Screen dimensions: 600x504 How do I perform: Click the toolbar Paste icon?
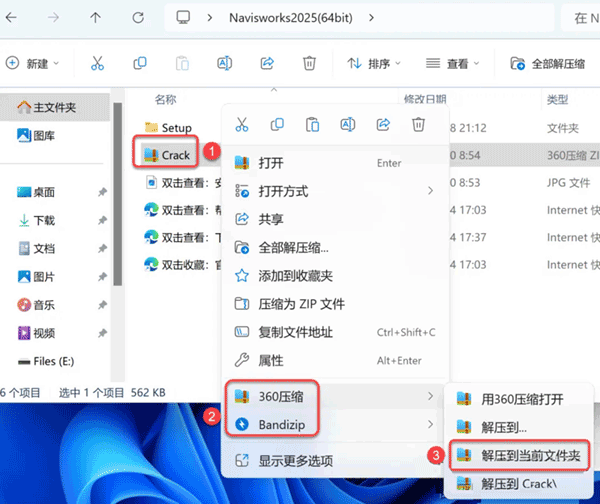pos(182,63)
